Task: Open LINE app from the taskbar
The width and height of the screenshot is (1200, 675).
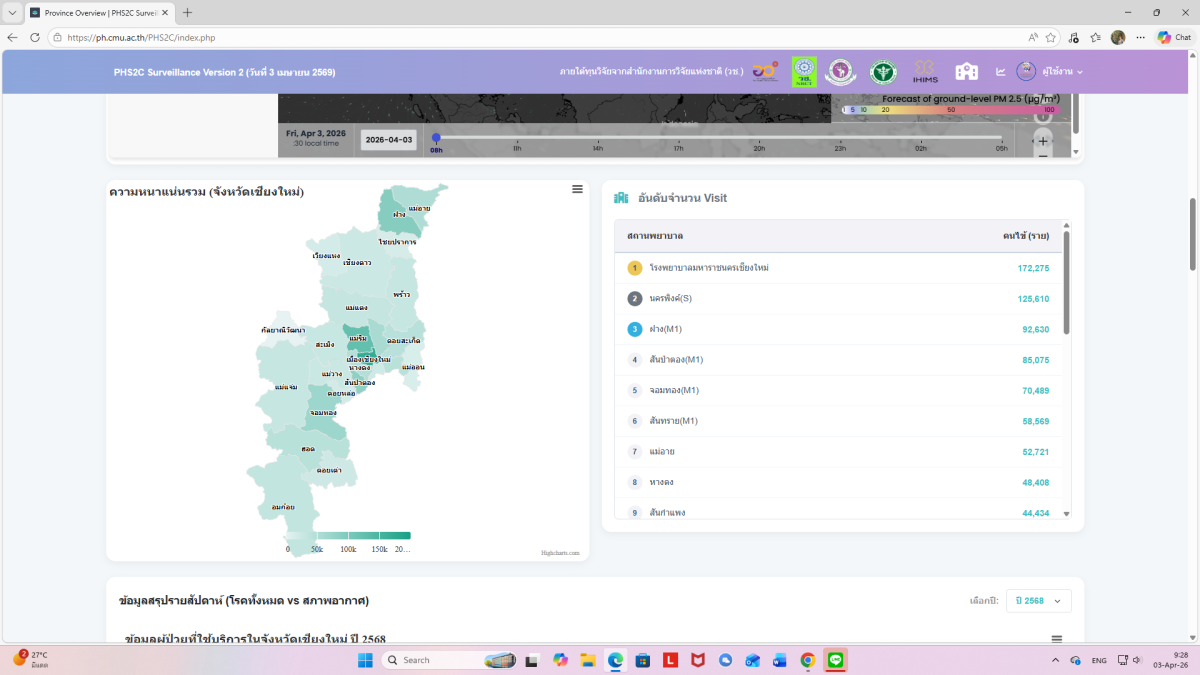Action: tap(835, 660)
